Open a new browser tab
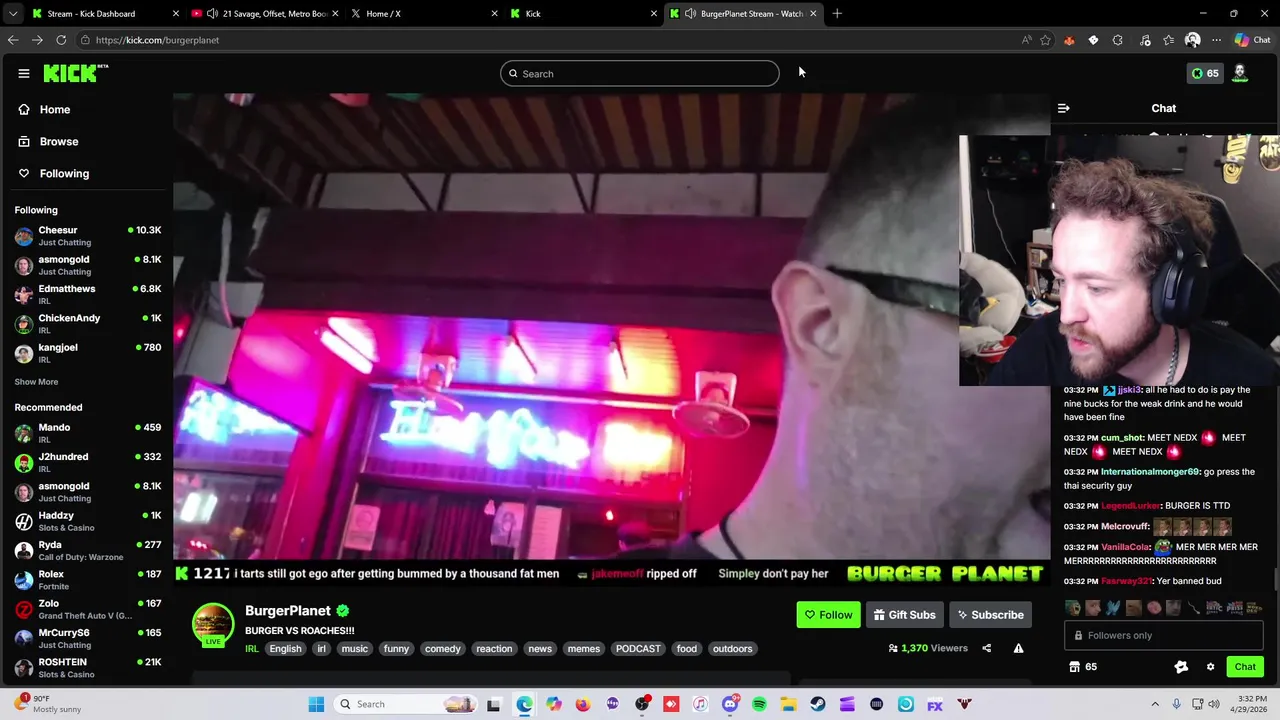Screen dimensions: 1280x720 tap(837, 13)
